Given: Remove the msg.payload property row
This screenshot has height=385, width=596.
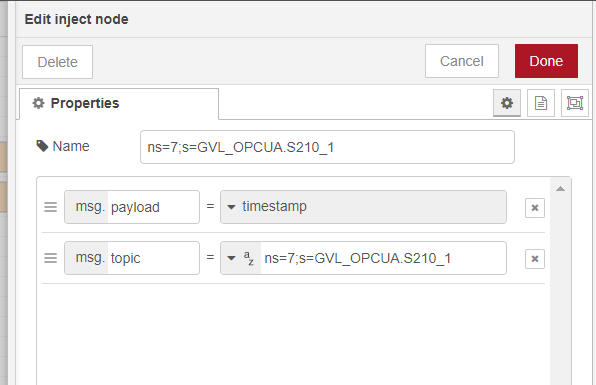Looking at the screenshot, I should (x=535, y=208).
